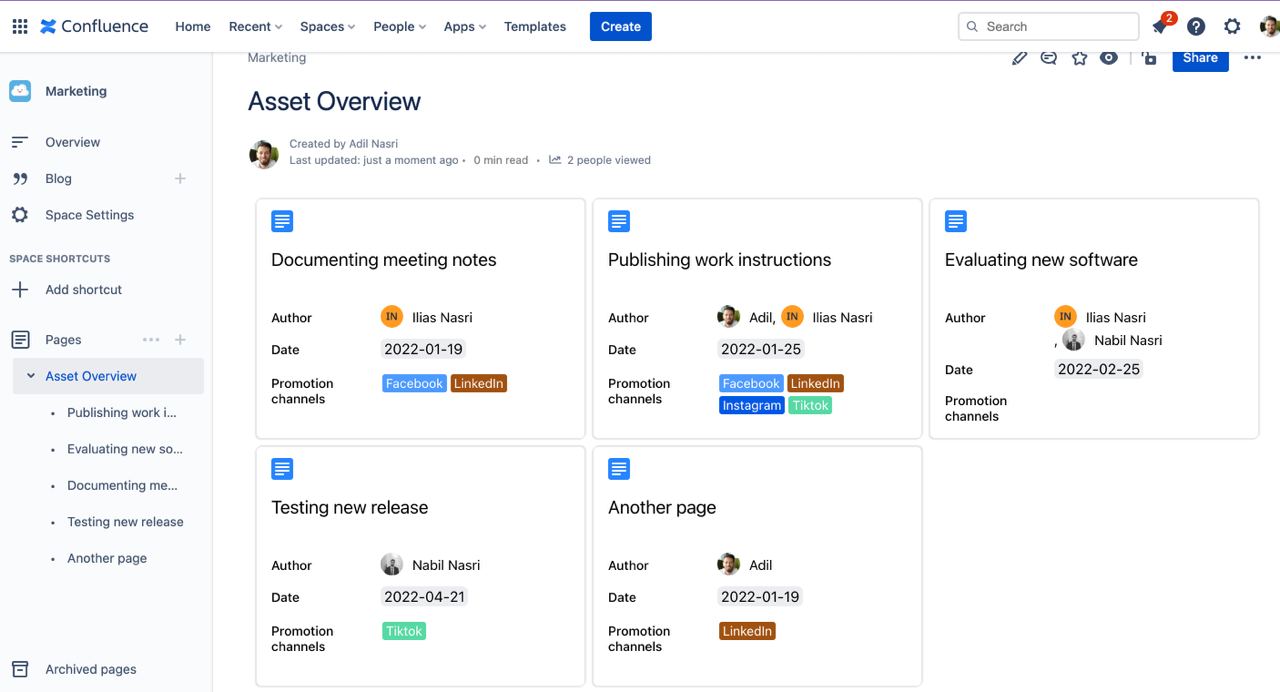Star this page as a favorite
The height and width of the screenshot is (692, 1280).
pyautogui.click(x=1079, y=58)
